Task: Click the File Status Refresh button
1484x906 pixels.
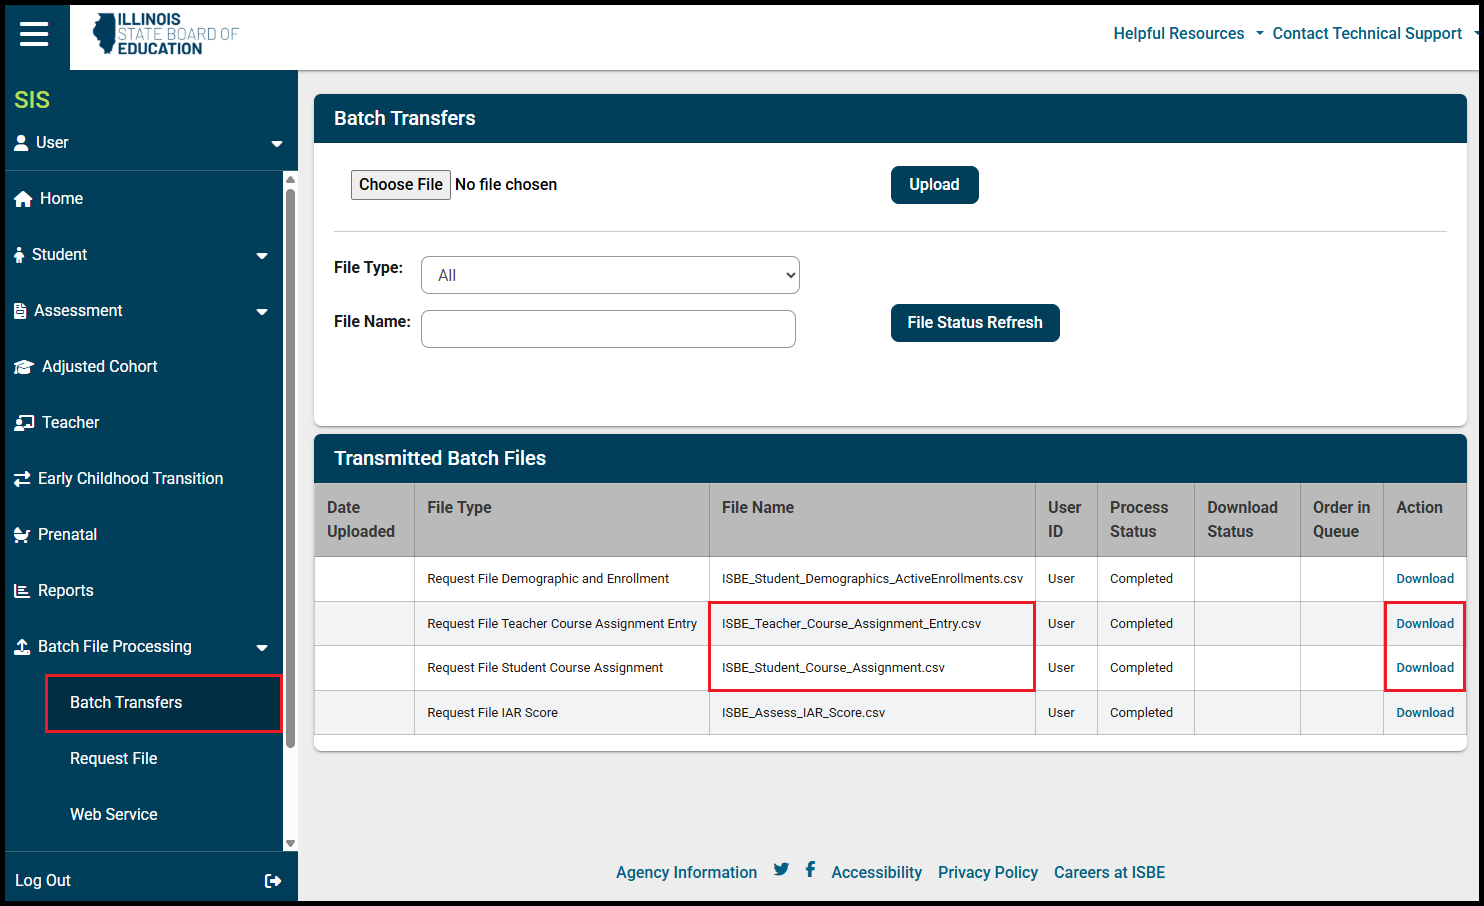Action: tap(974, 323)
